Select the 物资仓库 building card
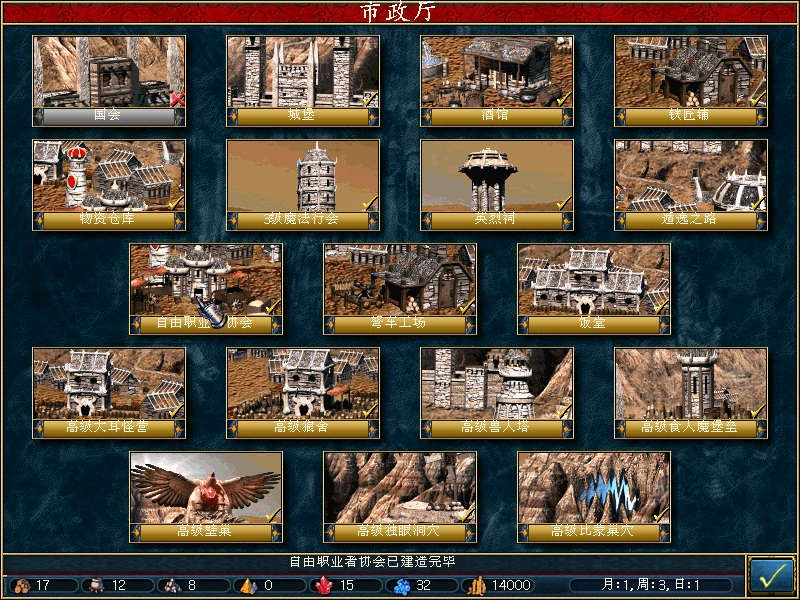Image resolution: width=800 pixels, height=600 pixels. pos(109,185)
